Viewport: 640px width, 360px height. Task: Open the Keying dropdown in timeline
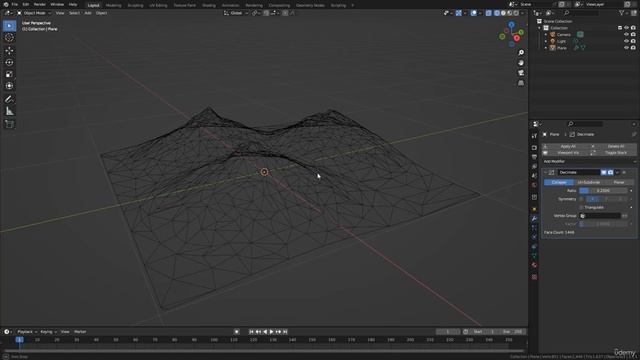click(48, 332)
